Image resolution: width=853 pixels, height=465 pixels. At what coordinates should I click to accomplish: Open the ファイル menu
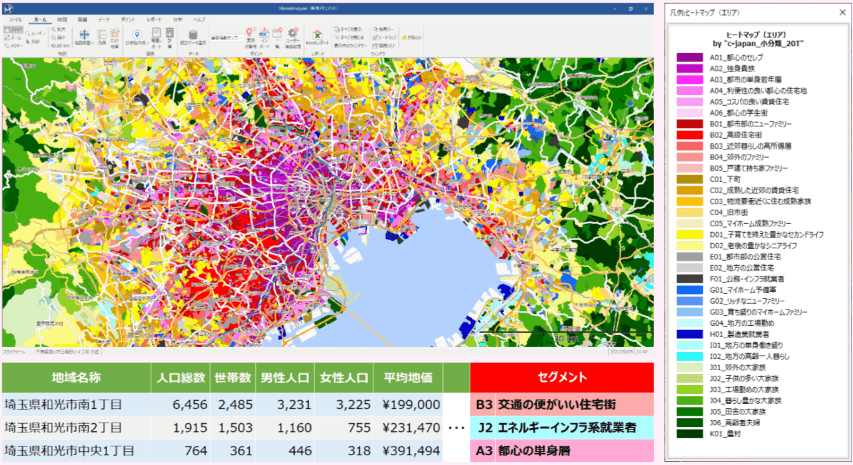[x=15, y=20]
